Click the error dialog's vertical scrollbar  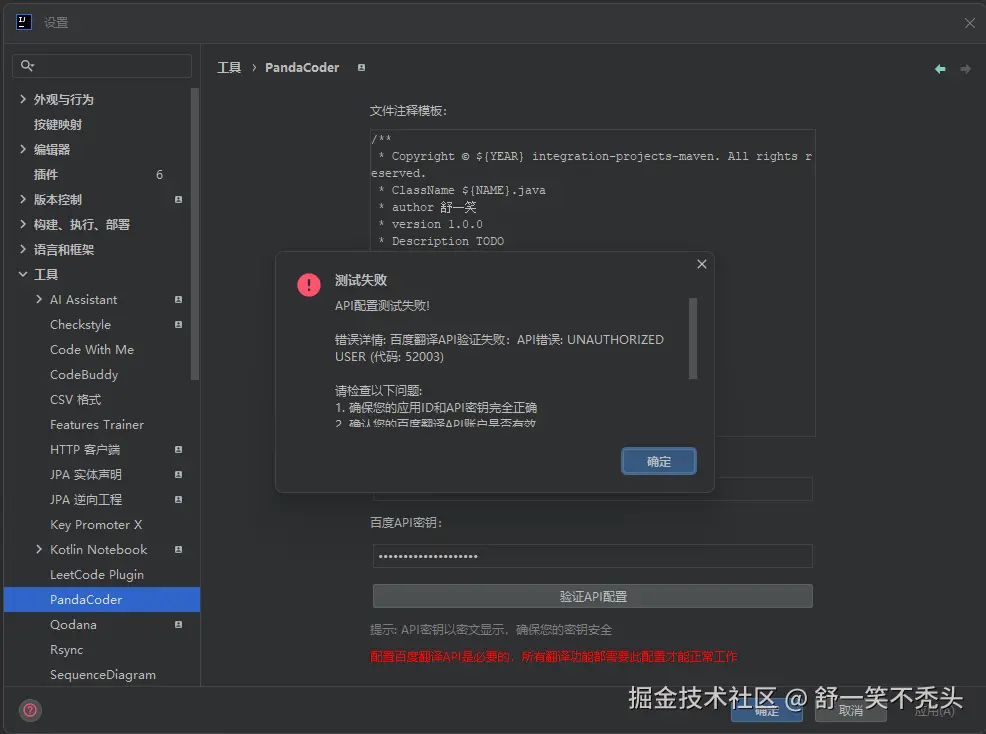click(x=693, y=338)
